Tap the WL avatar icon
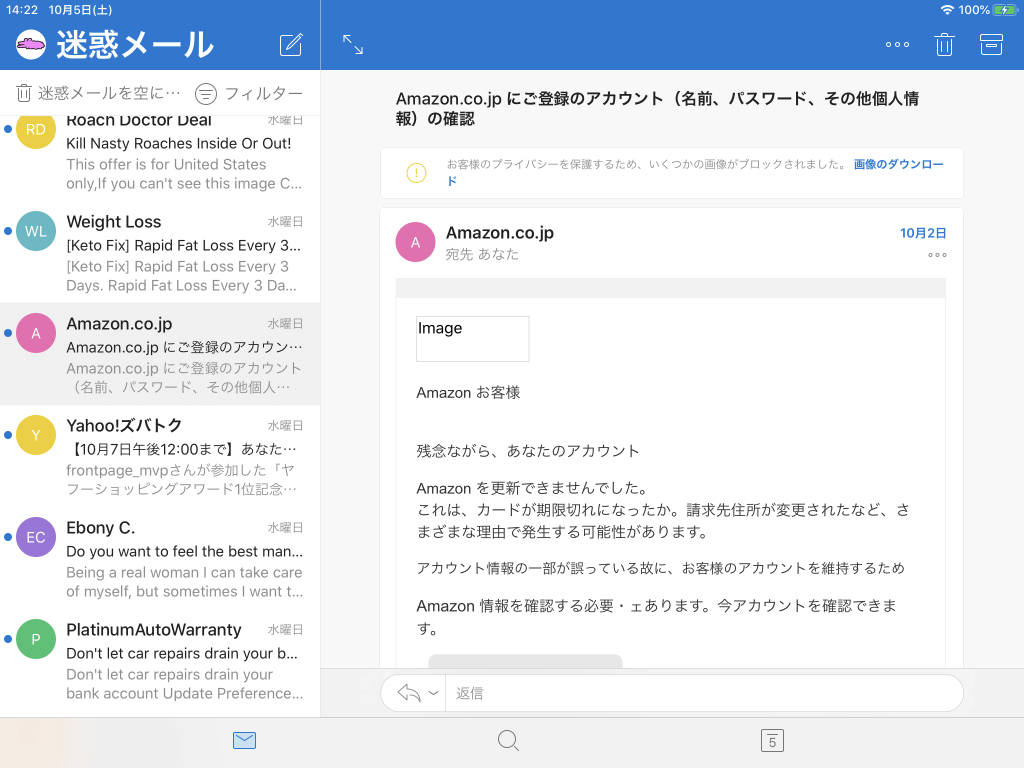 click(x=35, y=231)
